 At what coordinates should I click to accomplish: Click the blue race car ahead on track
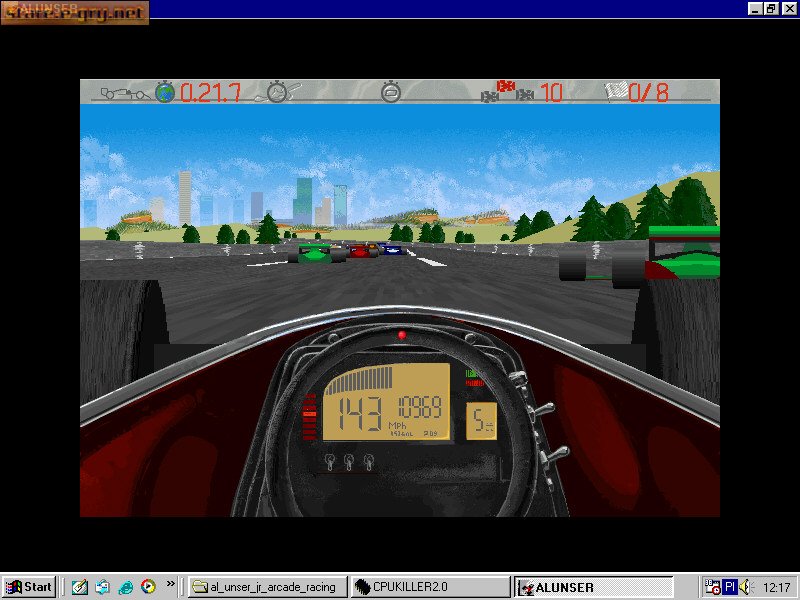click(x=390, y=249)
